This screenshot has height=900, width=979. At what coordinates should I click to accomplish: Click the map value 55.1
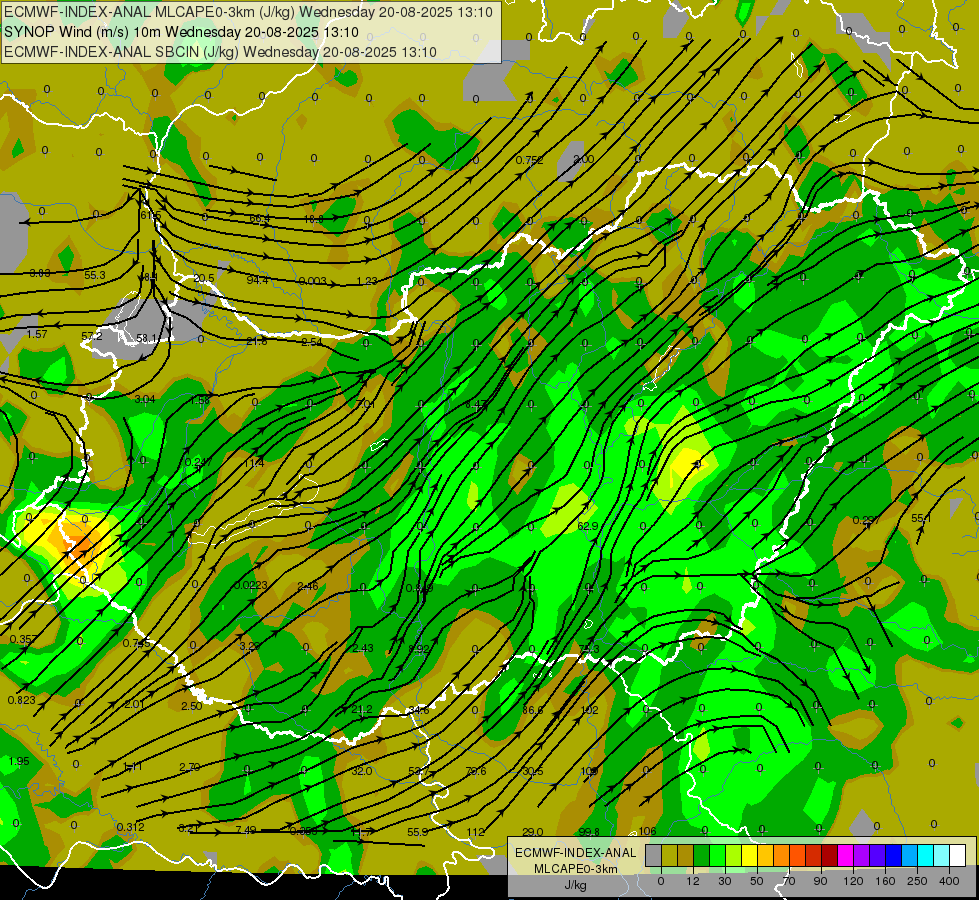pyautogui.click(x=921, y=518)
